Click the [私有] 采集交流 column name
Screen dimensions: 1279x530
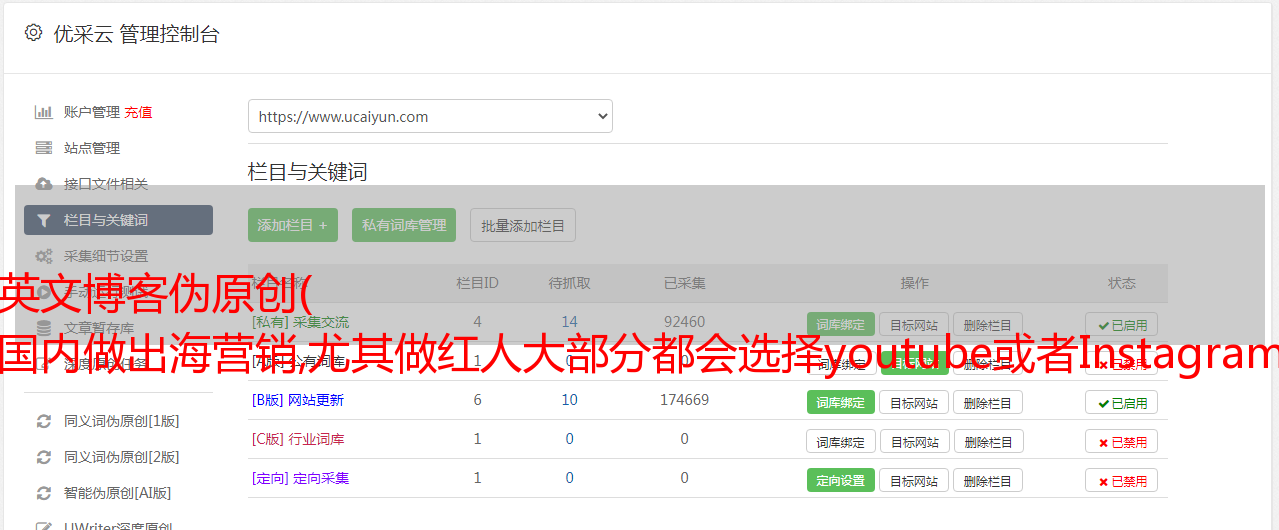[x=300, y=322]
